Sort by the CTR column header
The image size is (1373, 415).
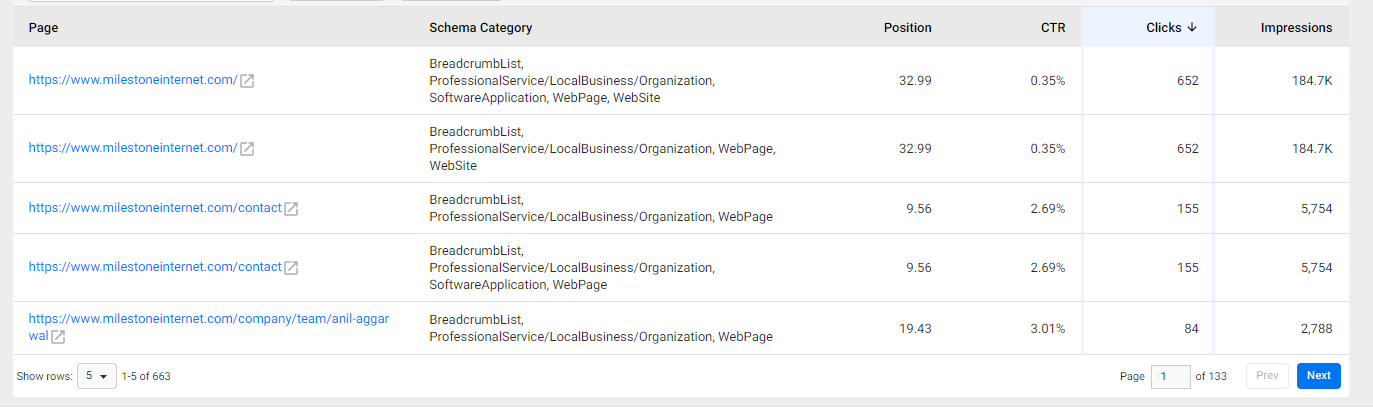coord(1053,28)
